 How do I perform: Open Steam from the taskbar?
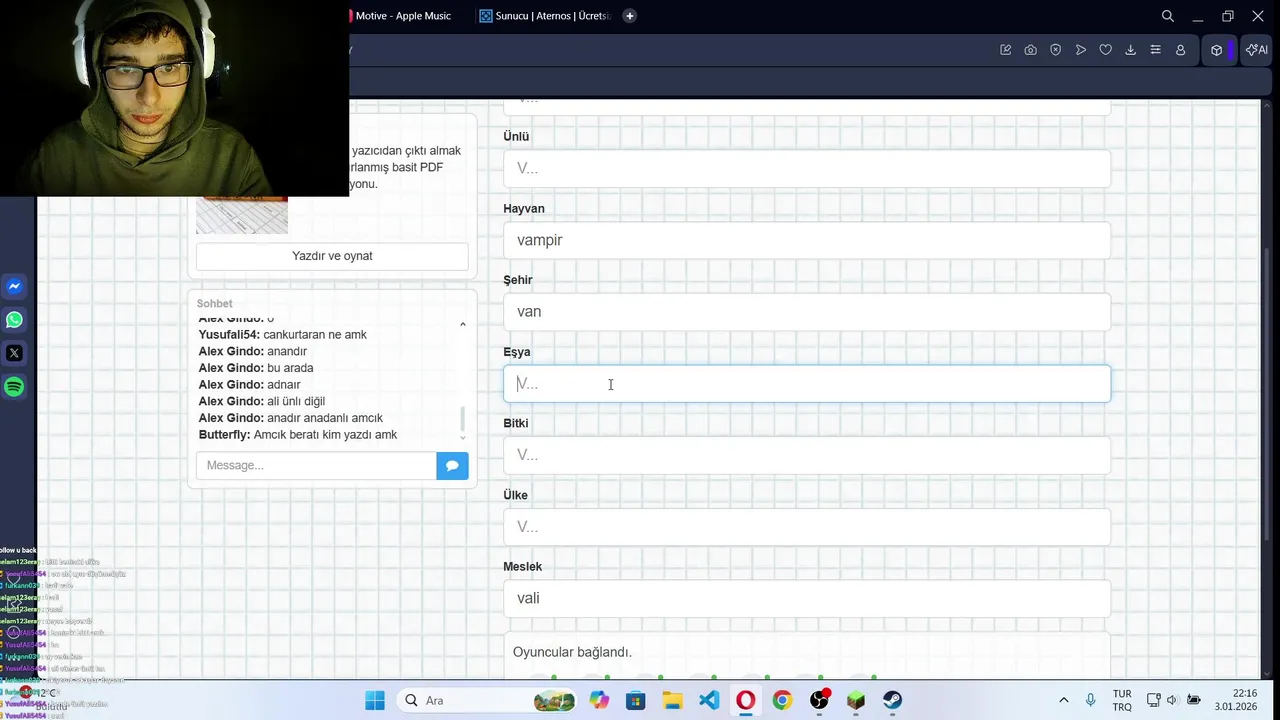pyautogui.click(x=893, y=701)
